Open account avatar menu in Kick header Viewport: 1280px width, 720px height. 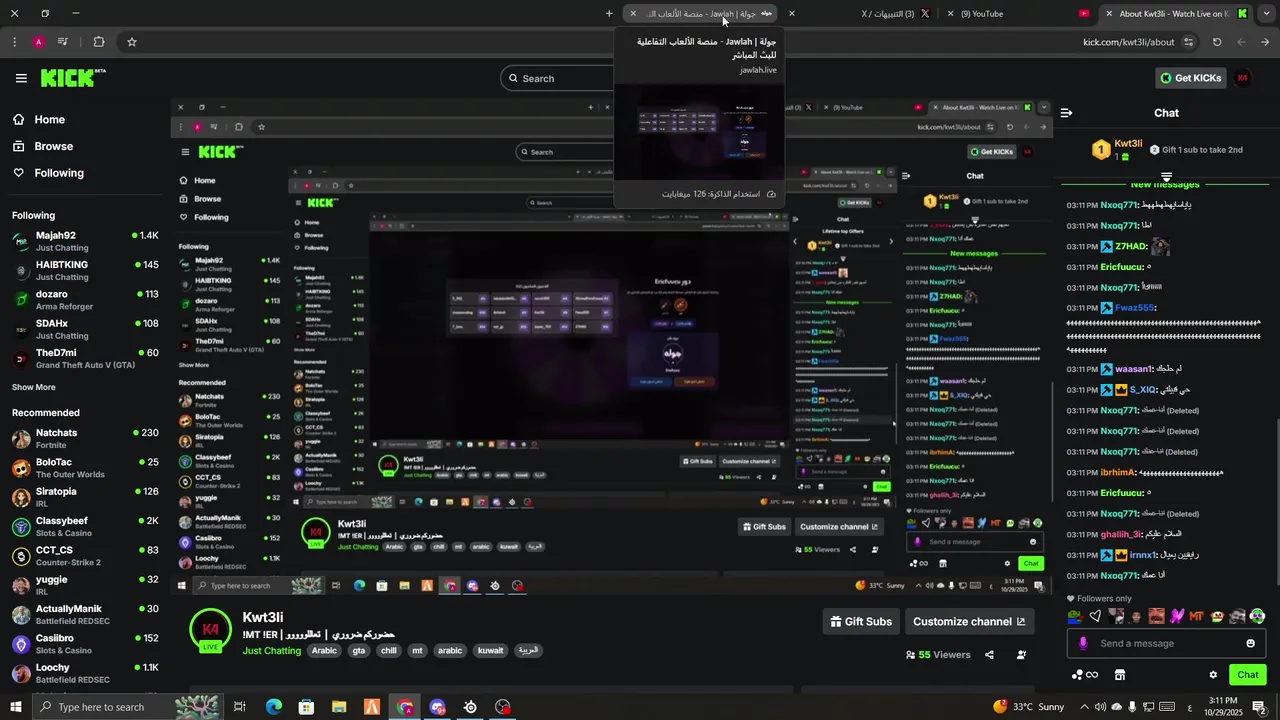1243,78
